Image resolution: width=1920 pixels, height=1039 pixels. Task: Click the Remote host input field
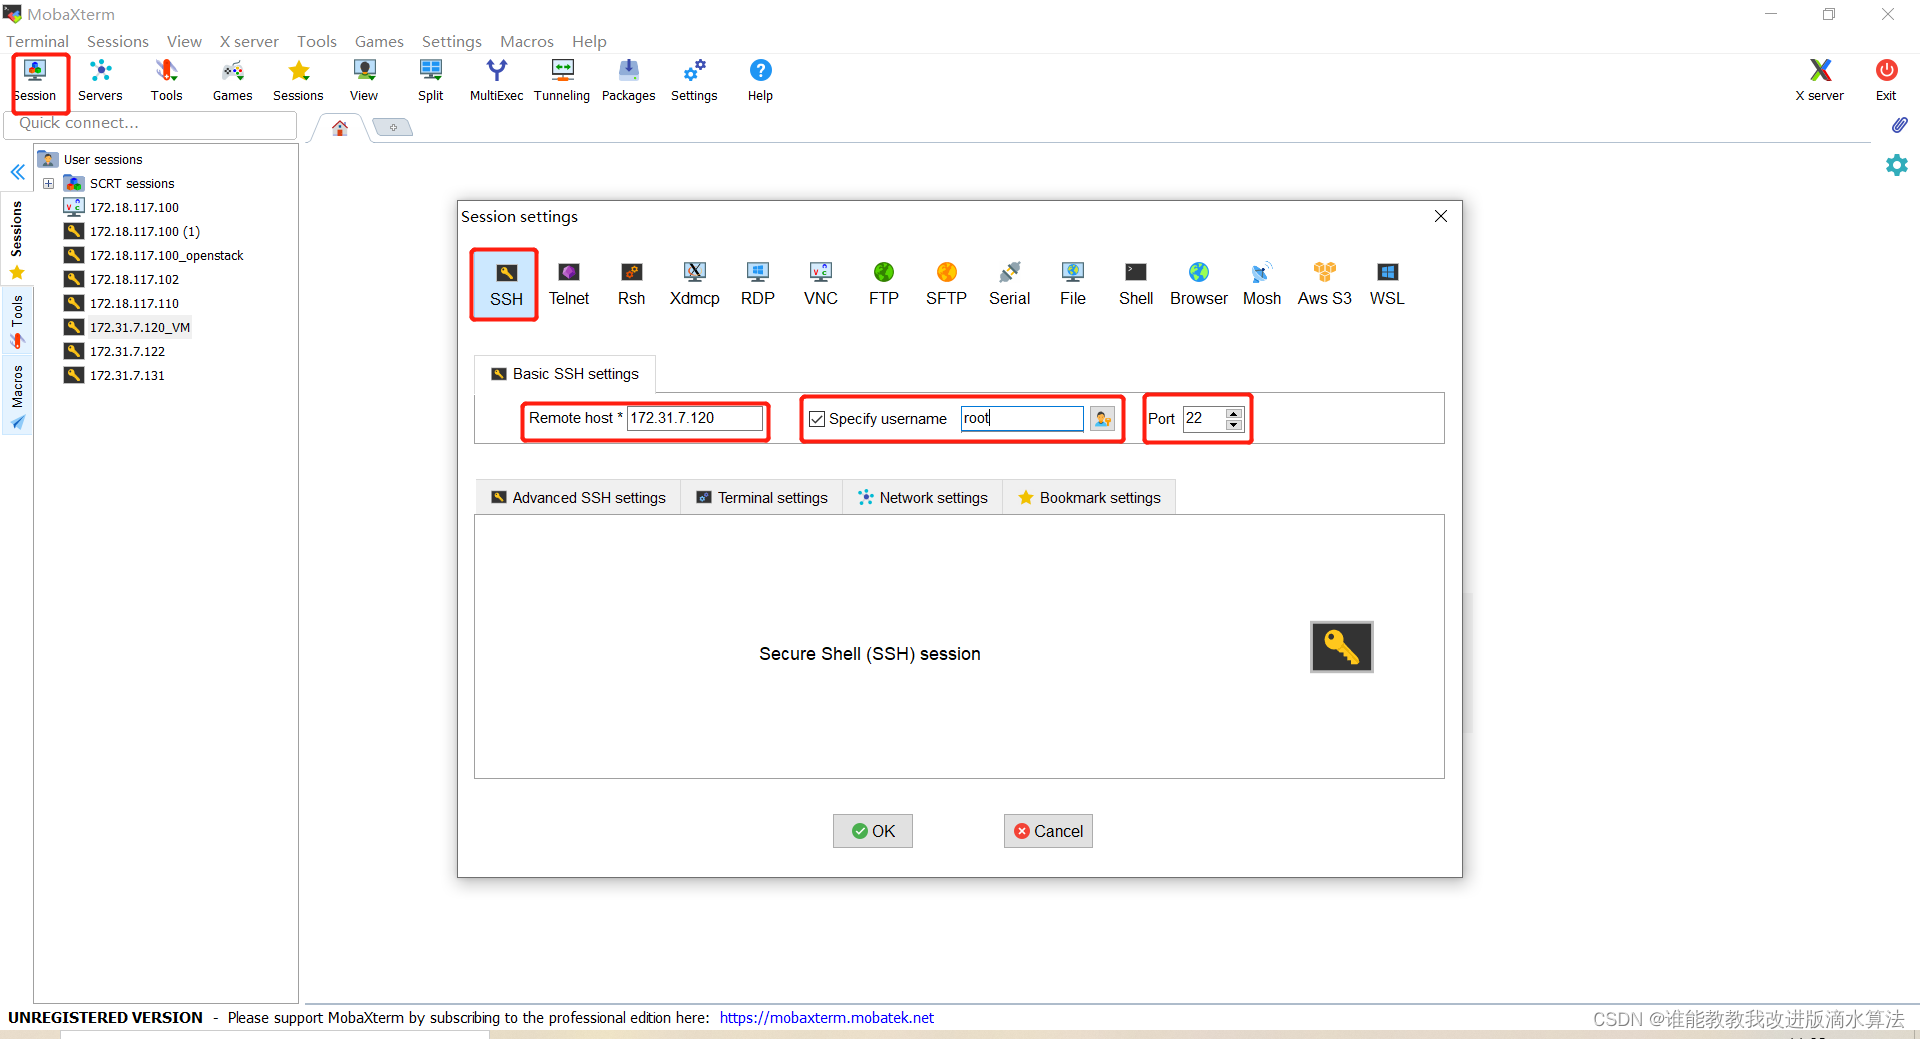694,418
